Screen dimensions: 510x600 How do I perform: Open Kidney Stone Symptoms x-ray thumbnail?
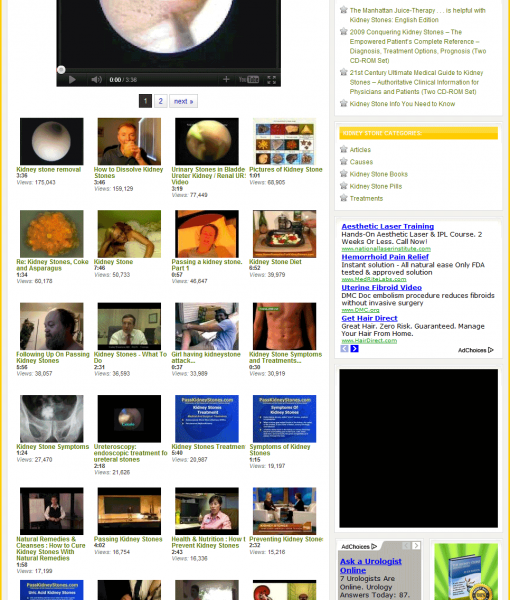coord(52,419)
